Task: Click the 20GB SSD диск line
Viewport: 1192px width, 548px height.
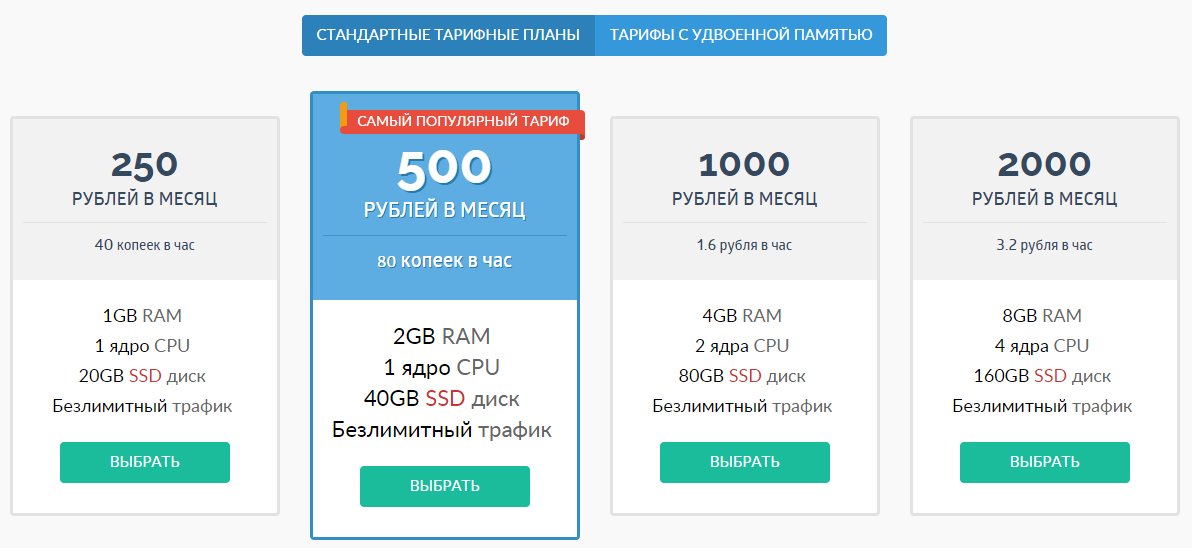Action: click(x=142, y=376)
